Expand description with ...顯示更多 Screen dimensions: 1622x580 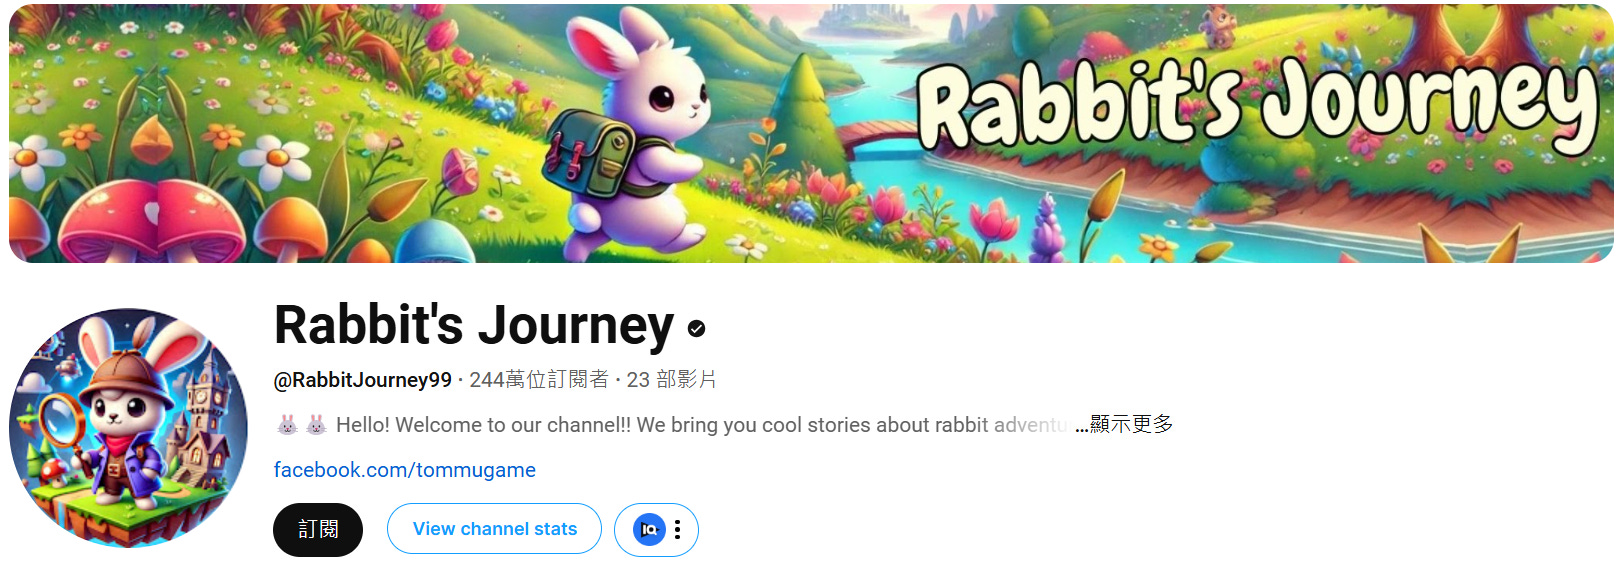1124,424
